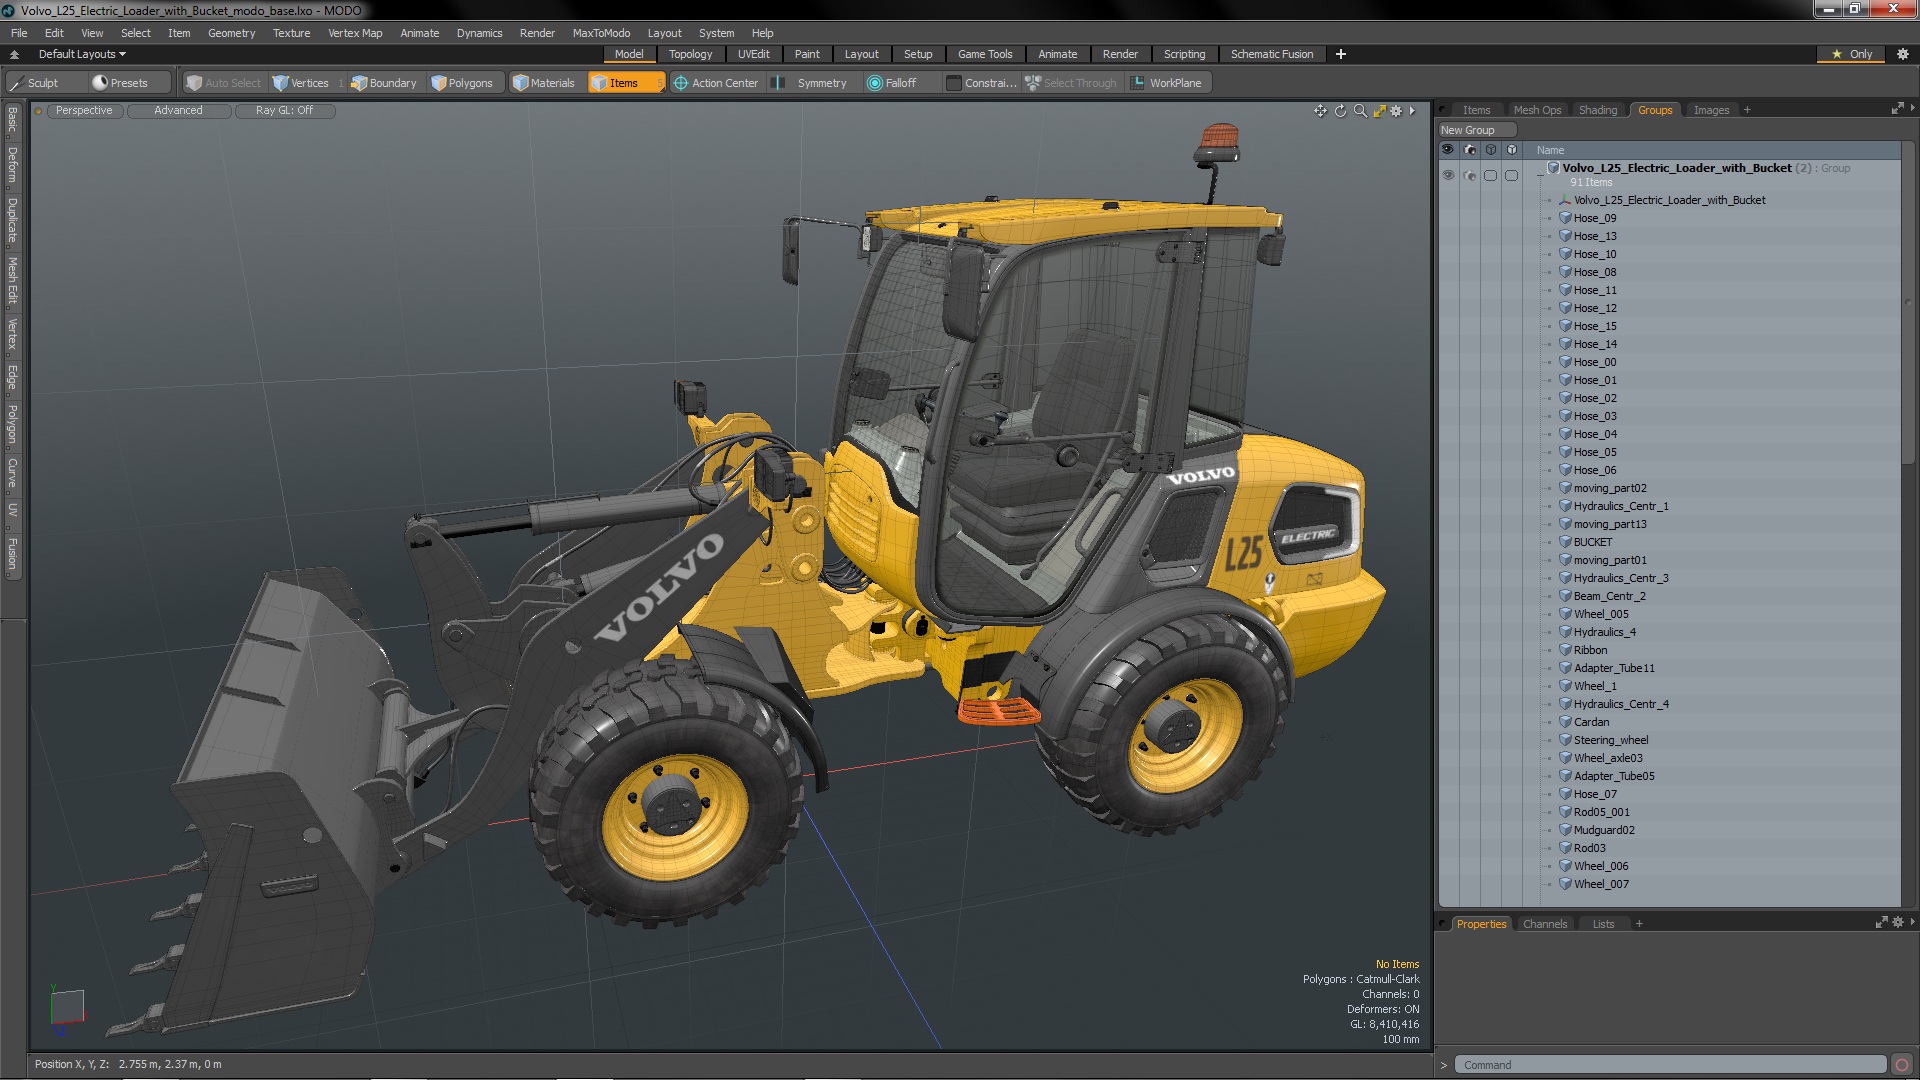Add tab next to Lists
Image resolution: width=1920 pixels, height=1080 pixels.
point(1639,924)
